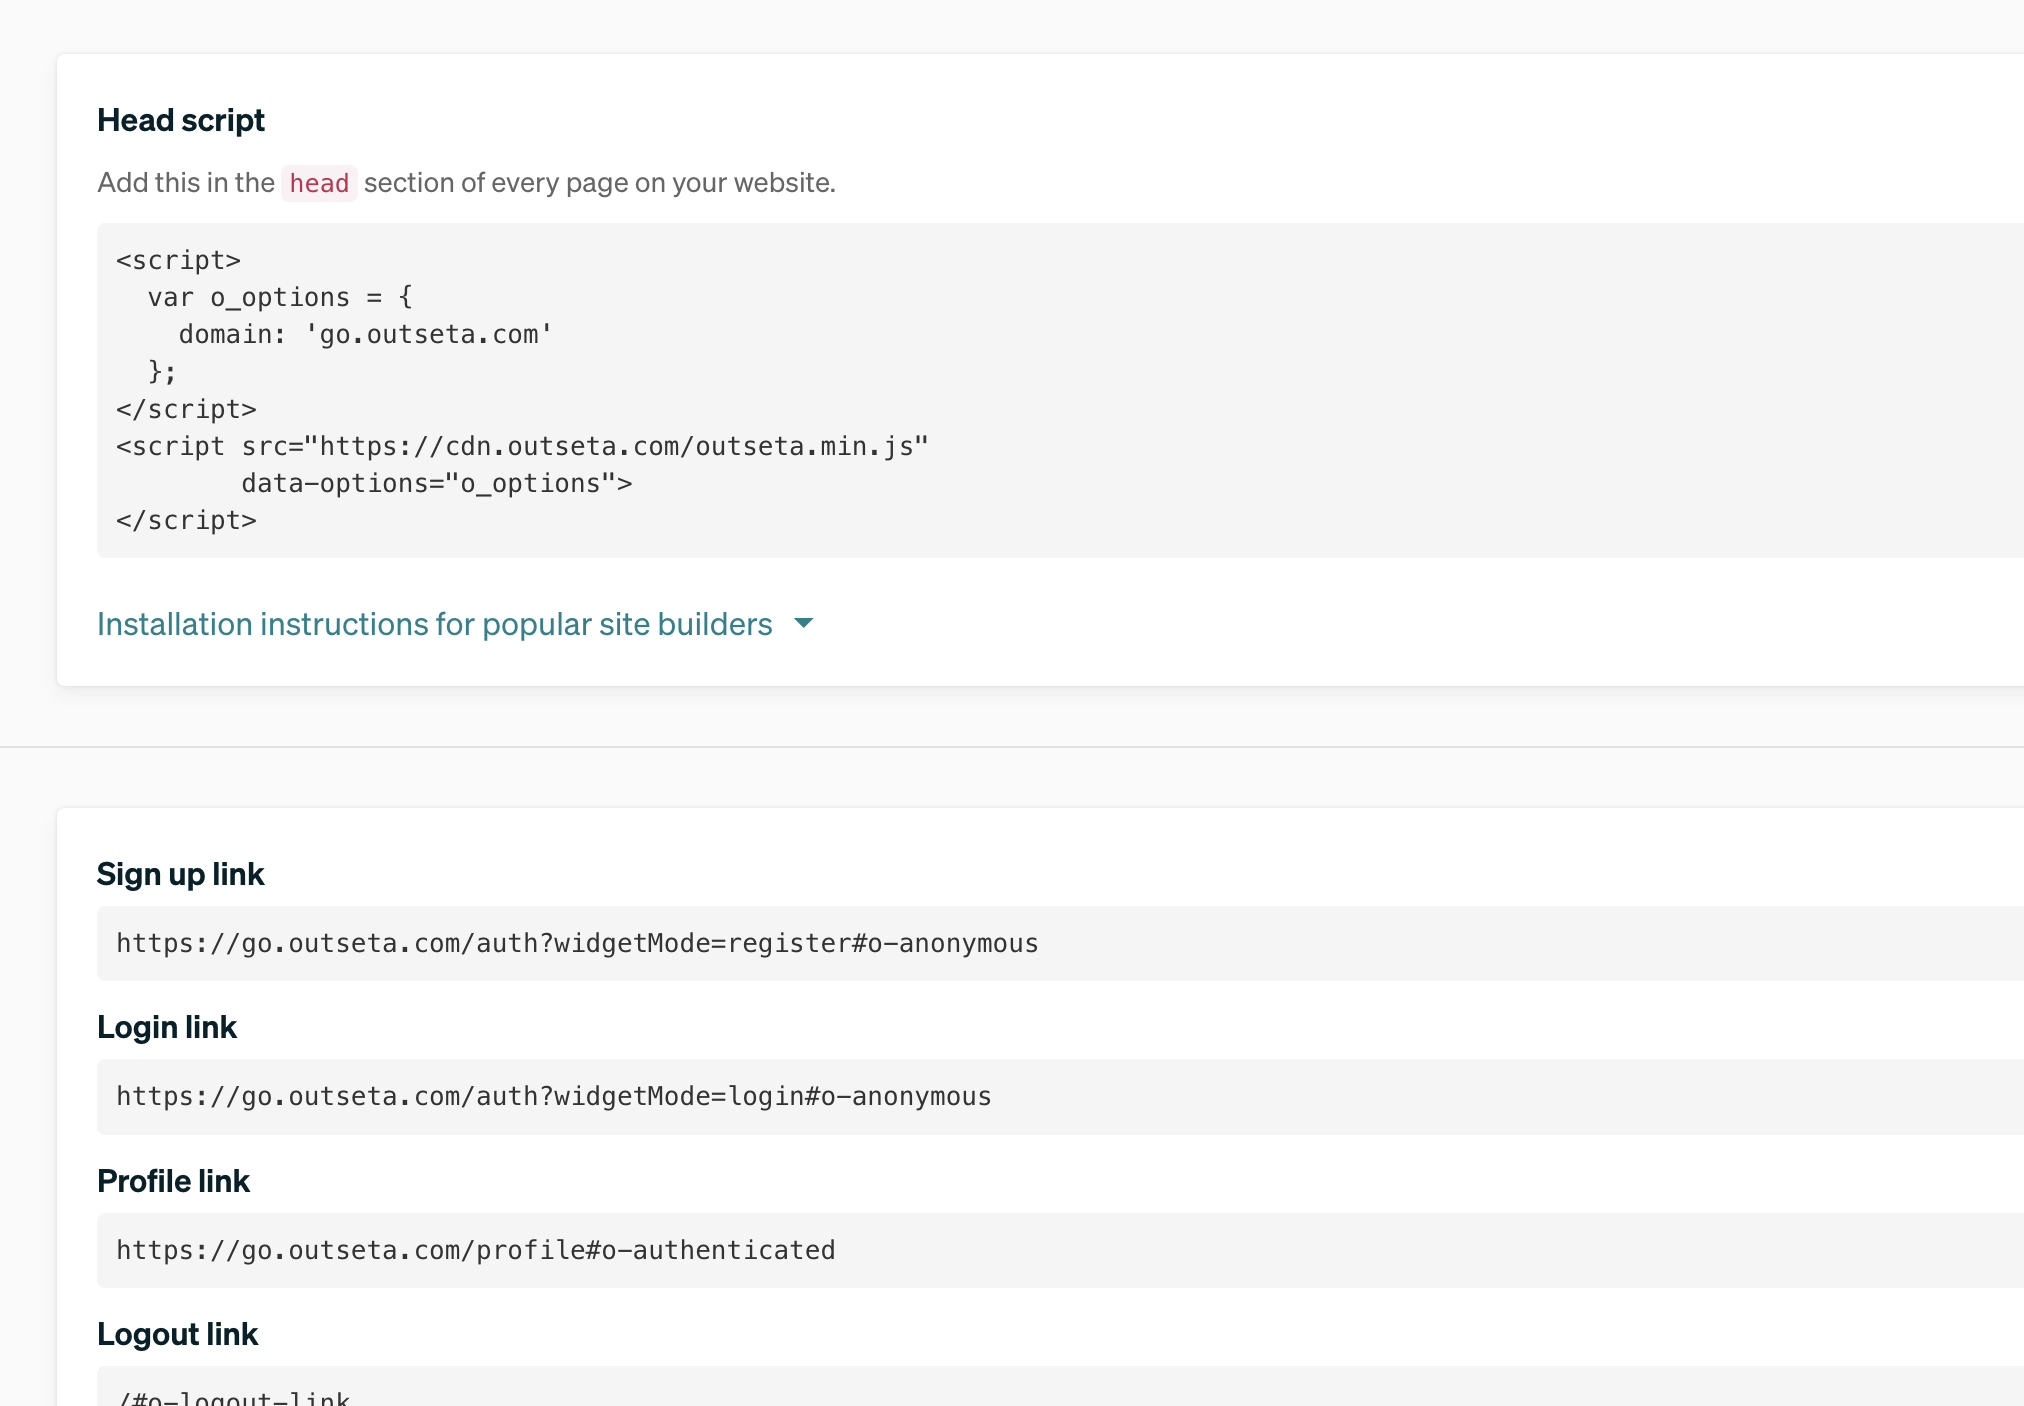The width and height of the screenshot is (2024, 1406).
Task: Click the Head script heading
Action: pos(180,120)
